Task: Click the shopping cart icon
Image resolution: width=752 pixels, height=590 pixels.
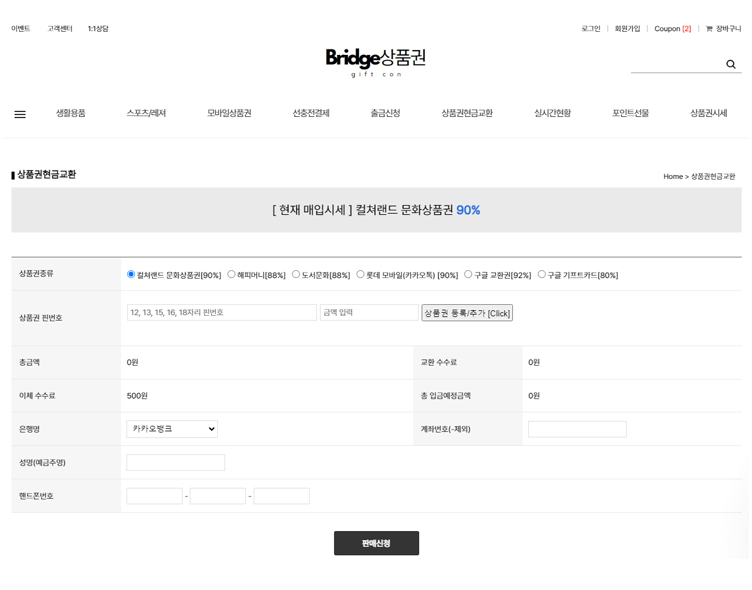Action: [x=709, y=29]
